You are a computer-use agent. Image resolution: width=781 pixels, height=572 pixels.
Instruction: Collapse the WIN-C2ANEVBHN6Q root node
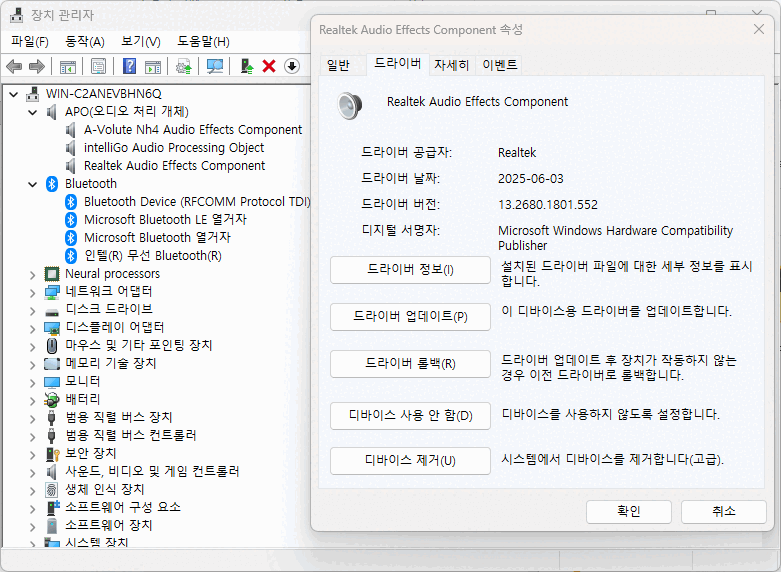[13, 94]
